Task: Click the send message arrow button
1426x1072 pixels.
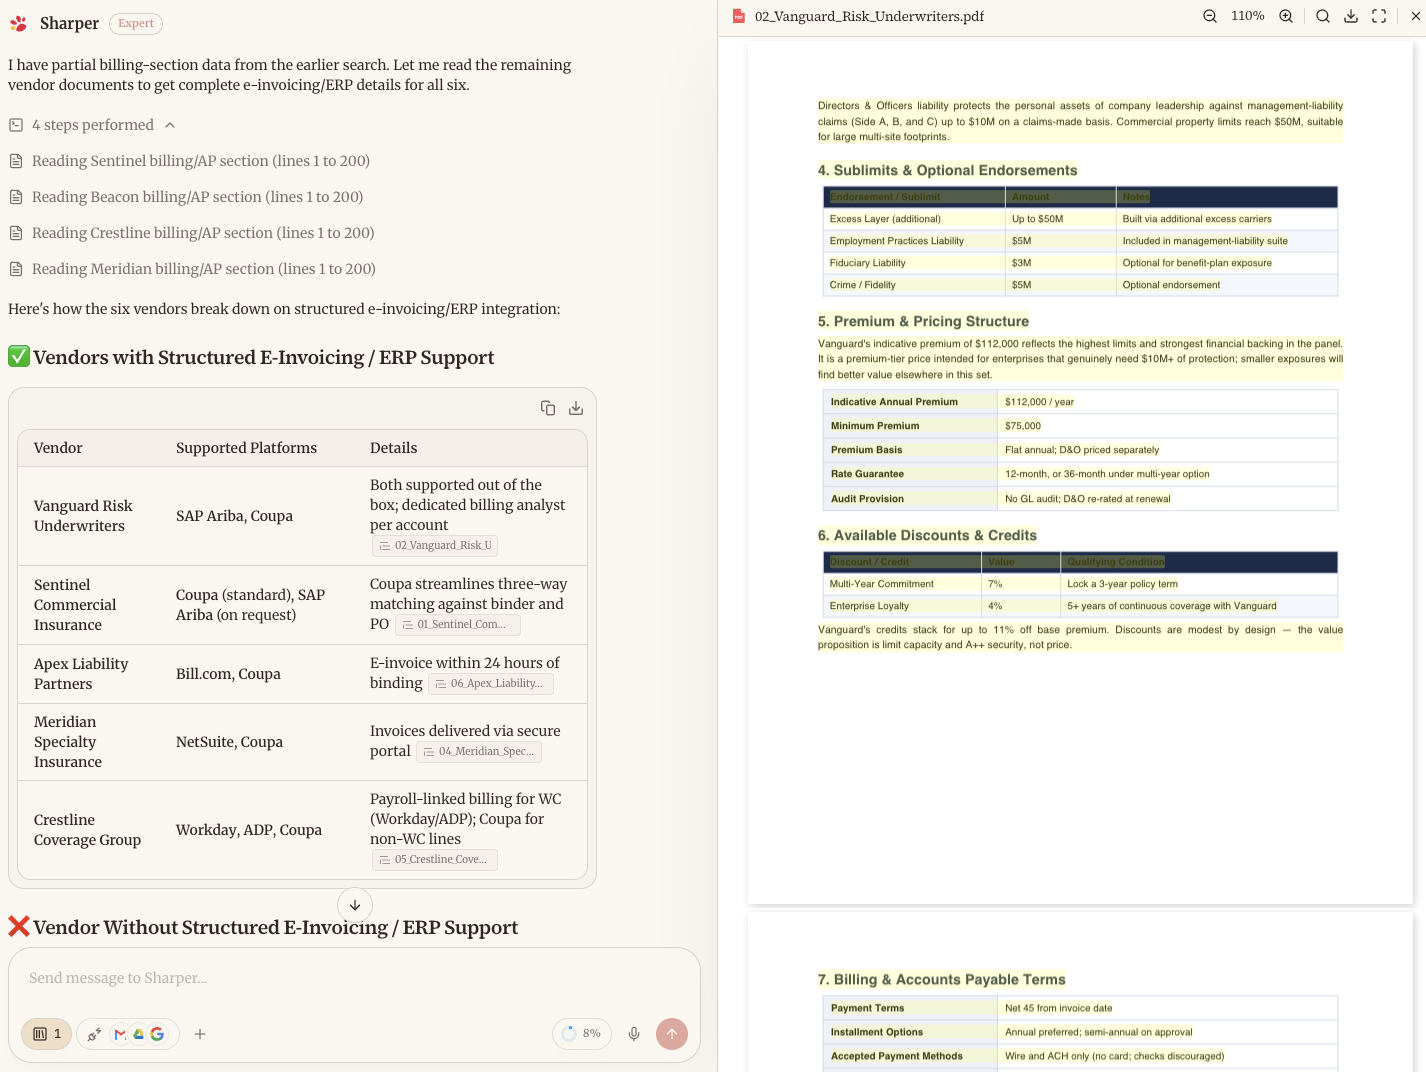Action: 672,1034
